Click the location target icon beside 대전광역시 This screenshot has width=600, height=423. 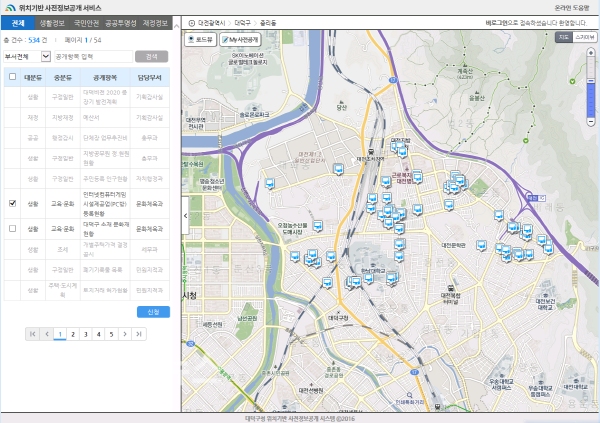pos(192,21)
